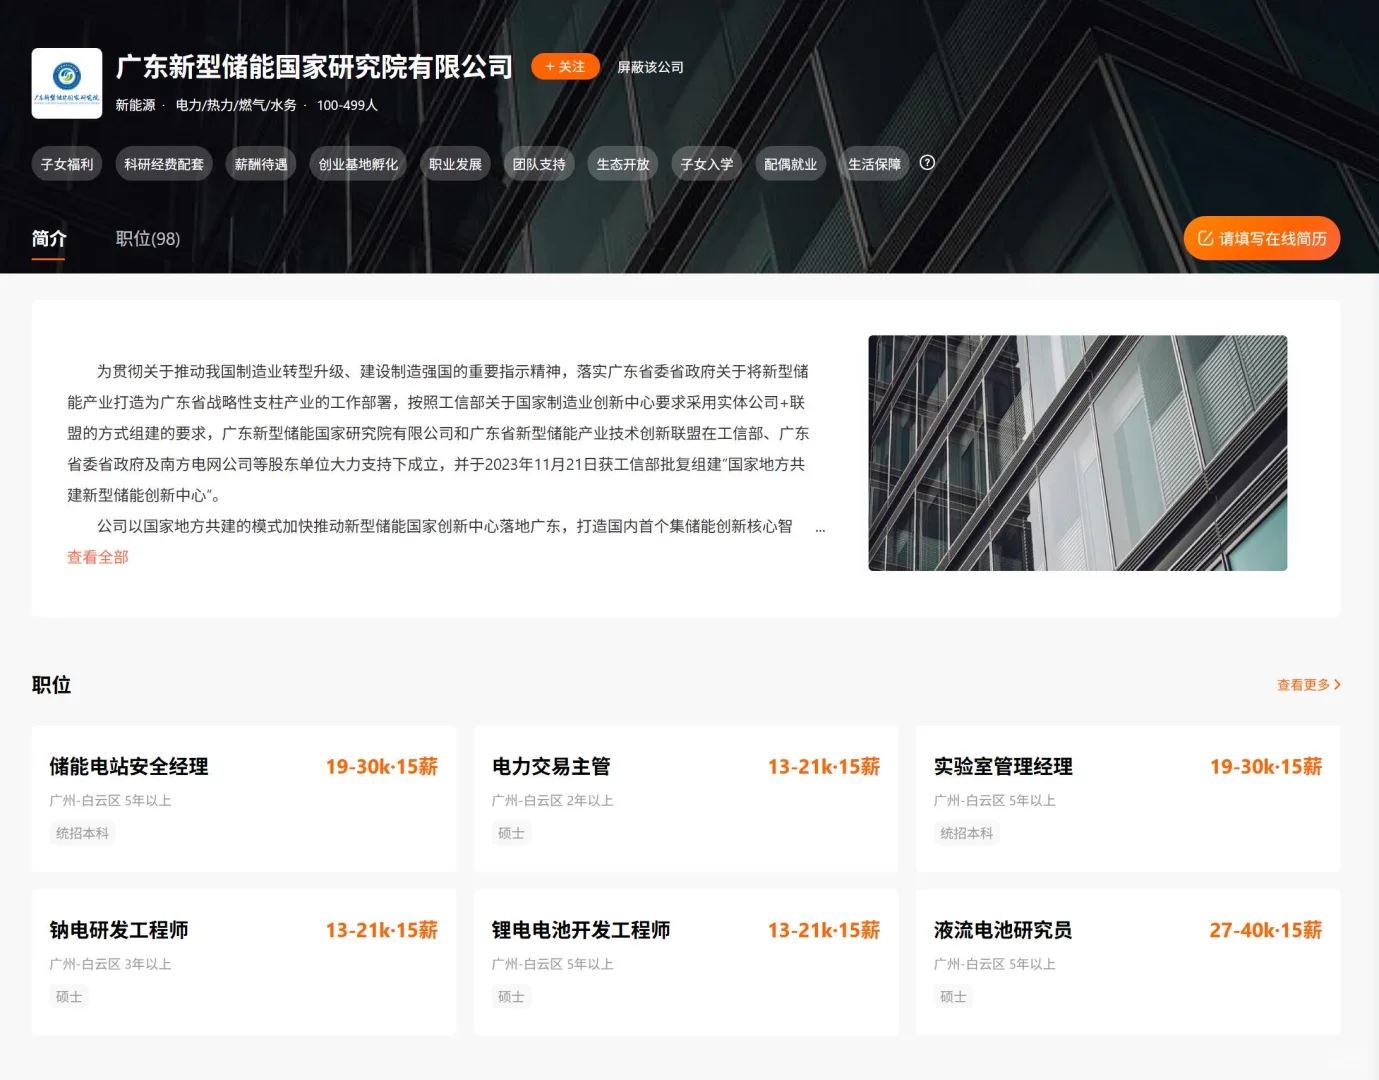This screenshot has height=1080, width=1379.
Task: Click salary 19-30k·15薪 of 储能电站安全经理
Action: (382, 767)
